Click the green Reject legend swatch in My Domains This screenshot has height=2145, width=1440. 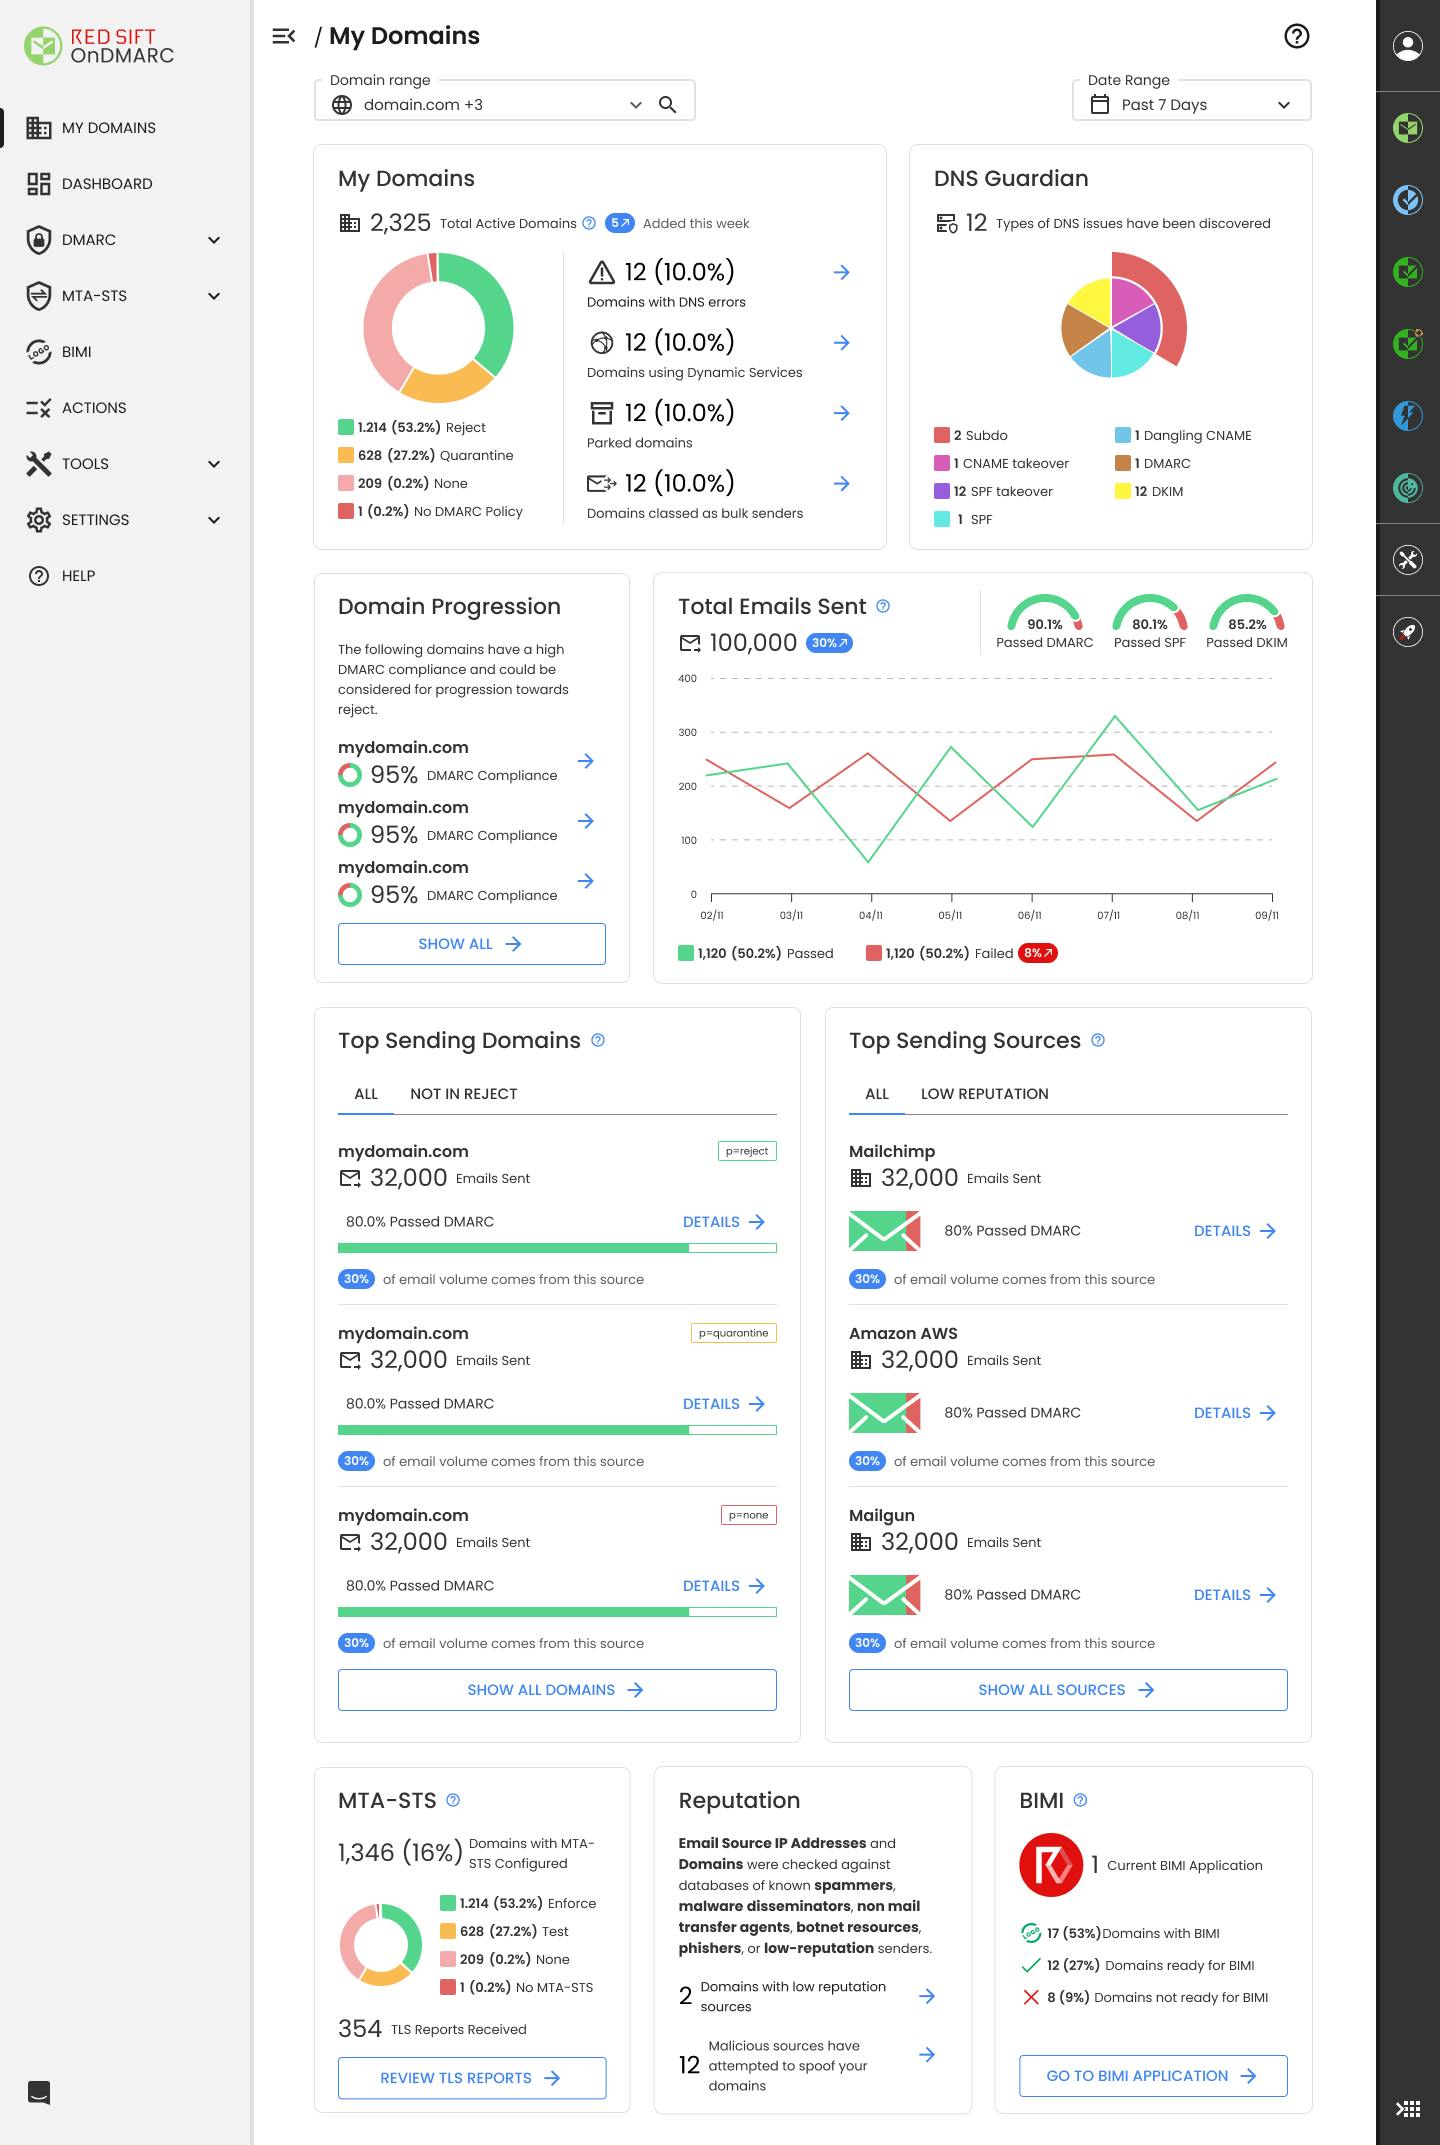[x=346, y=427]
